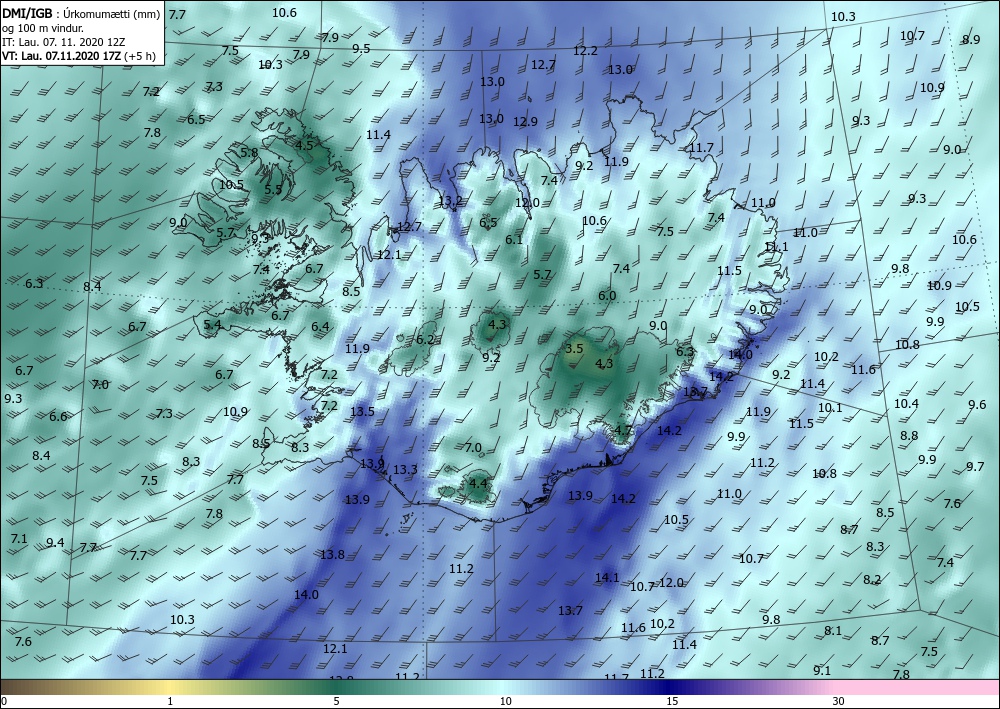Click the map value 6.4
The width and height of the screenshot is (1000, 709).
point(320,326)
